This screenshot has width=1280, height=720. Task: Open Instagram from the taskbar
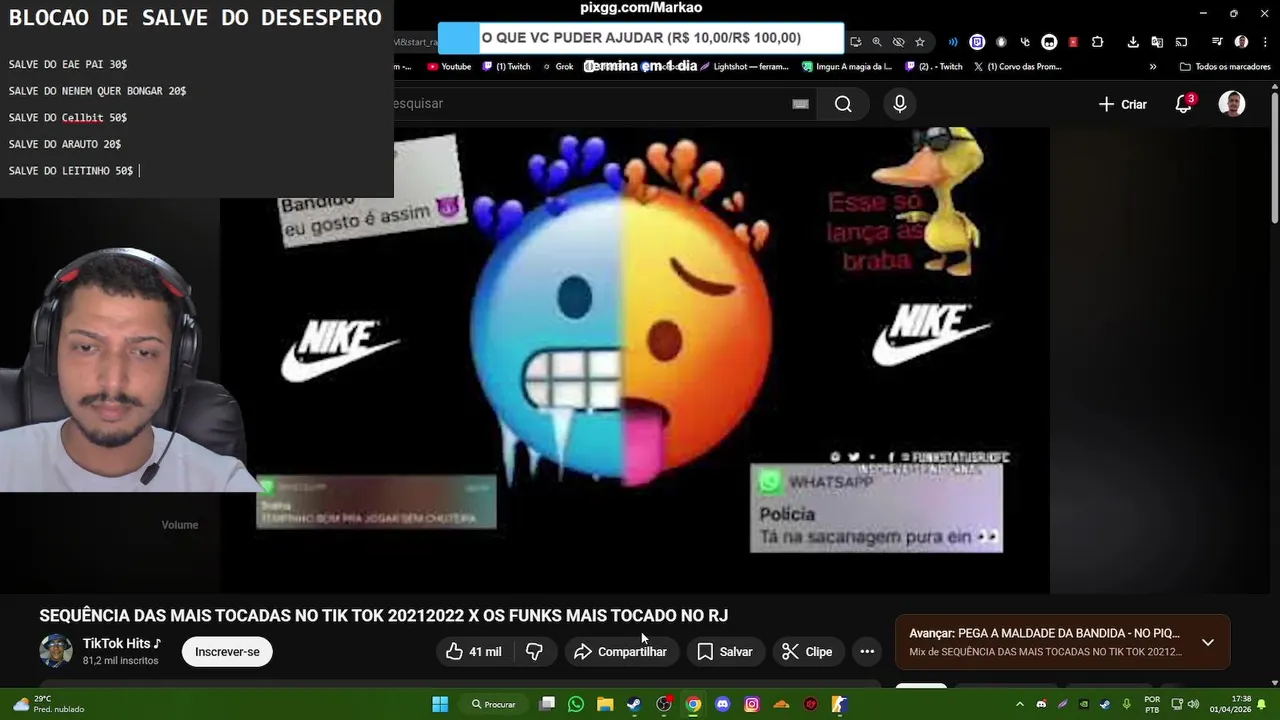pyautogui.click(x=752, y=704)
